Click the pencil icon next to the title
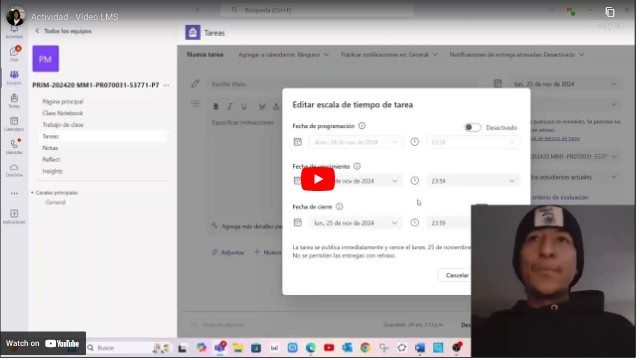Screen dimensions: 640x360 pyautogui.click(x=195, y=84)
